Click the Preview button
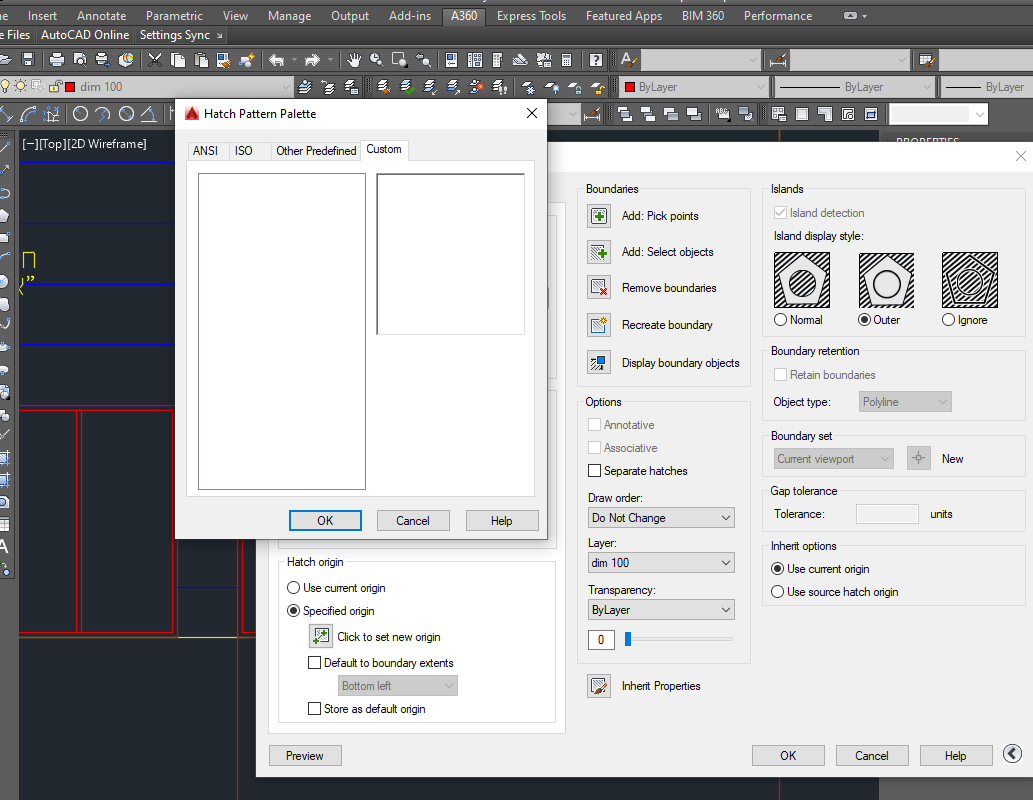This screenshot has height=800, width=1033. click(x=305, y=756)
